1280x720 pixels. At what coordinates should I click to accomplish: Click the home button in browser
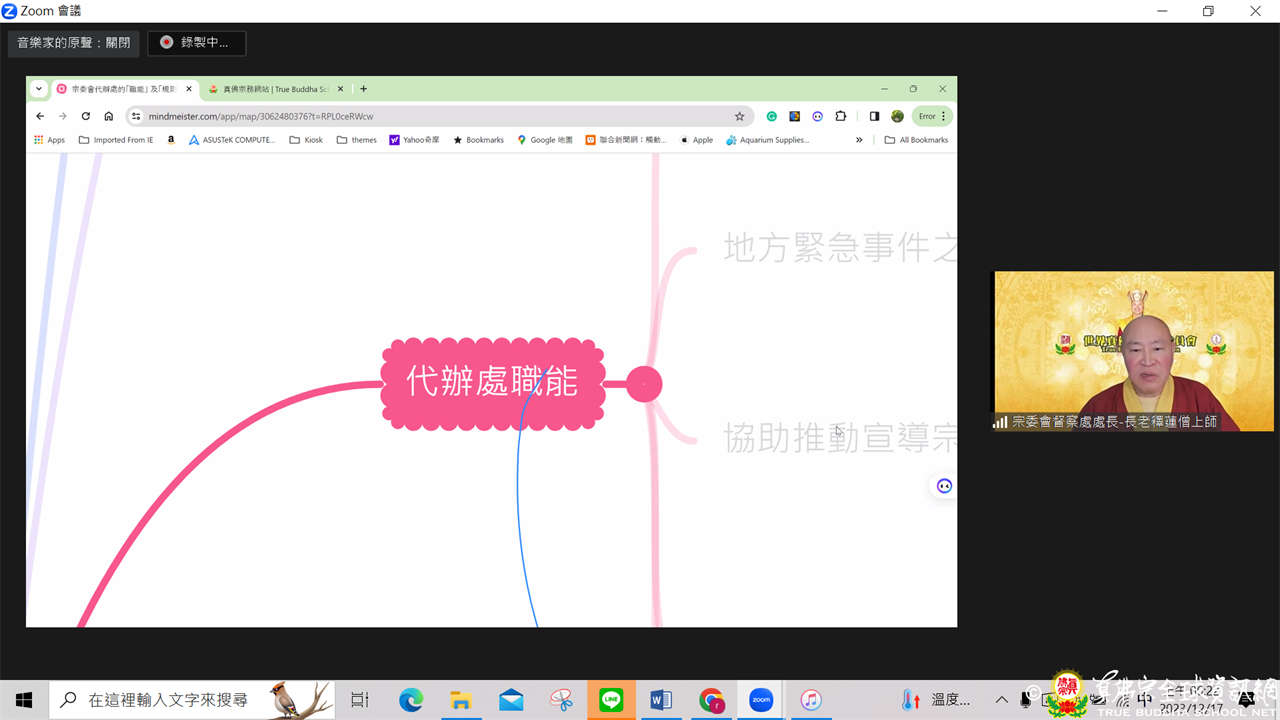[109, 116]
